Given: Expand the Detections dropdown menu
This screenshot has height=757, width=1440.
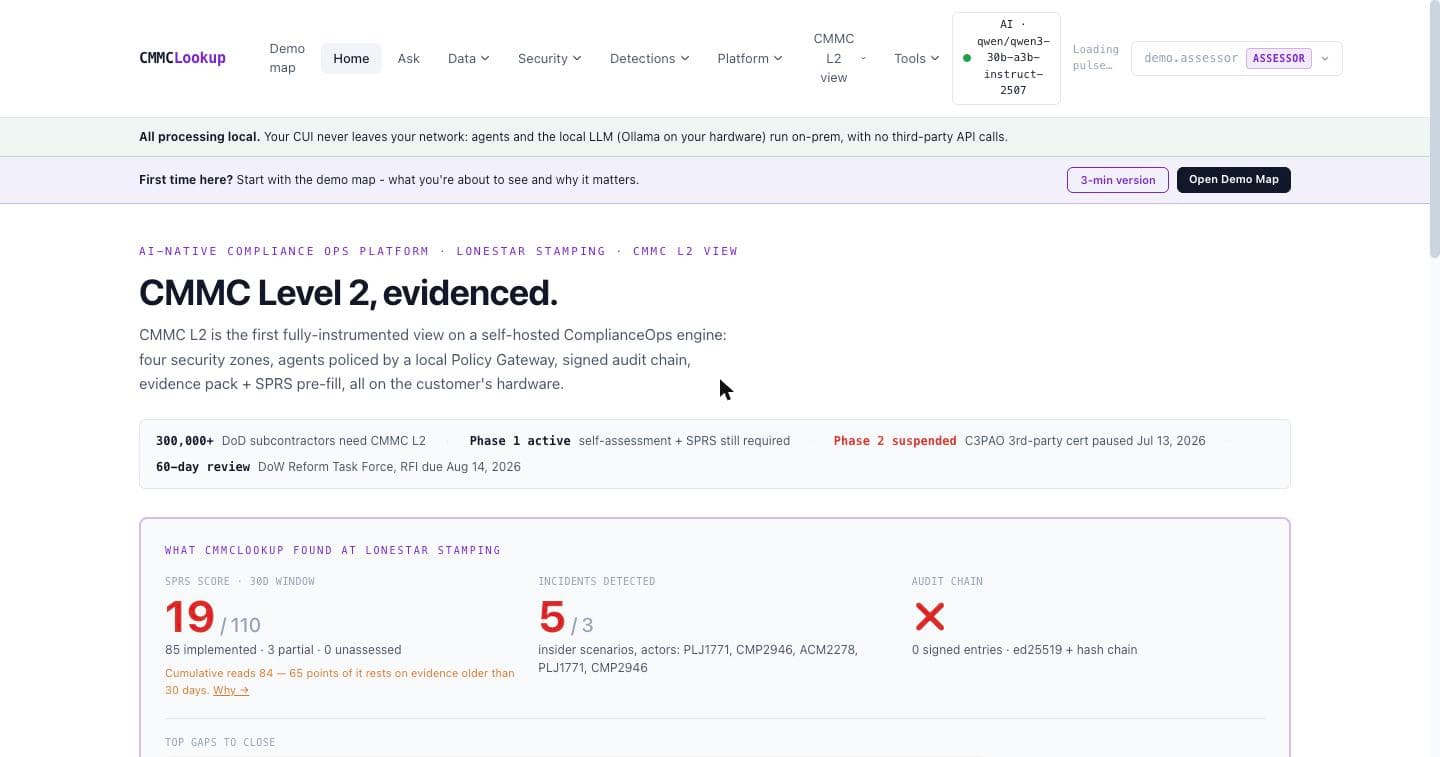Looking at the screenshot, I should 650,58.
